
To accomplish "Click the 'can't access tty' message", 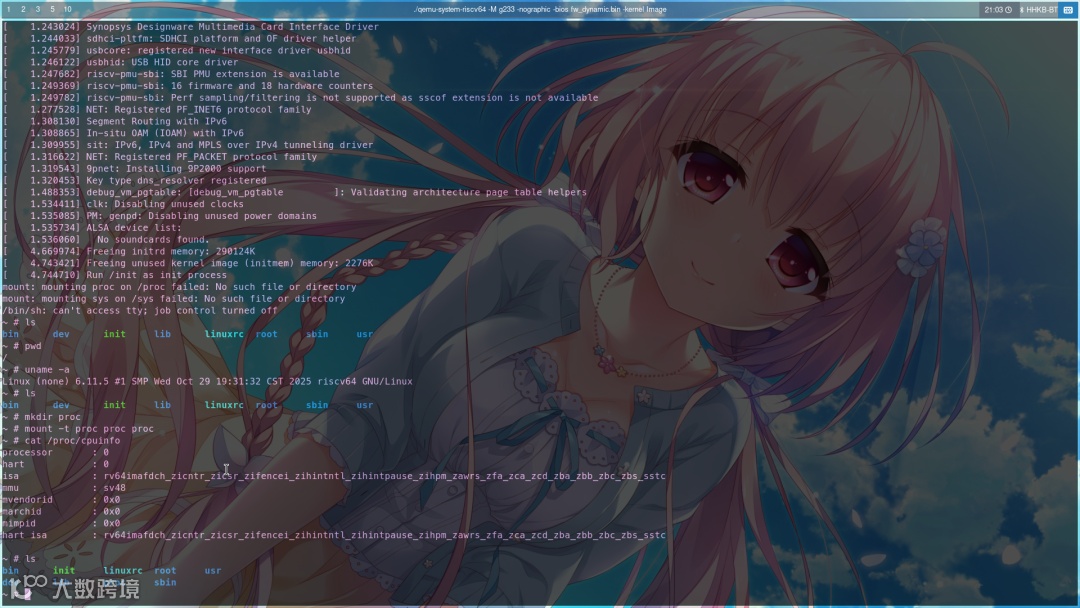I will pos(140,311).
